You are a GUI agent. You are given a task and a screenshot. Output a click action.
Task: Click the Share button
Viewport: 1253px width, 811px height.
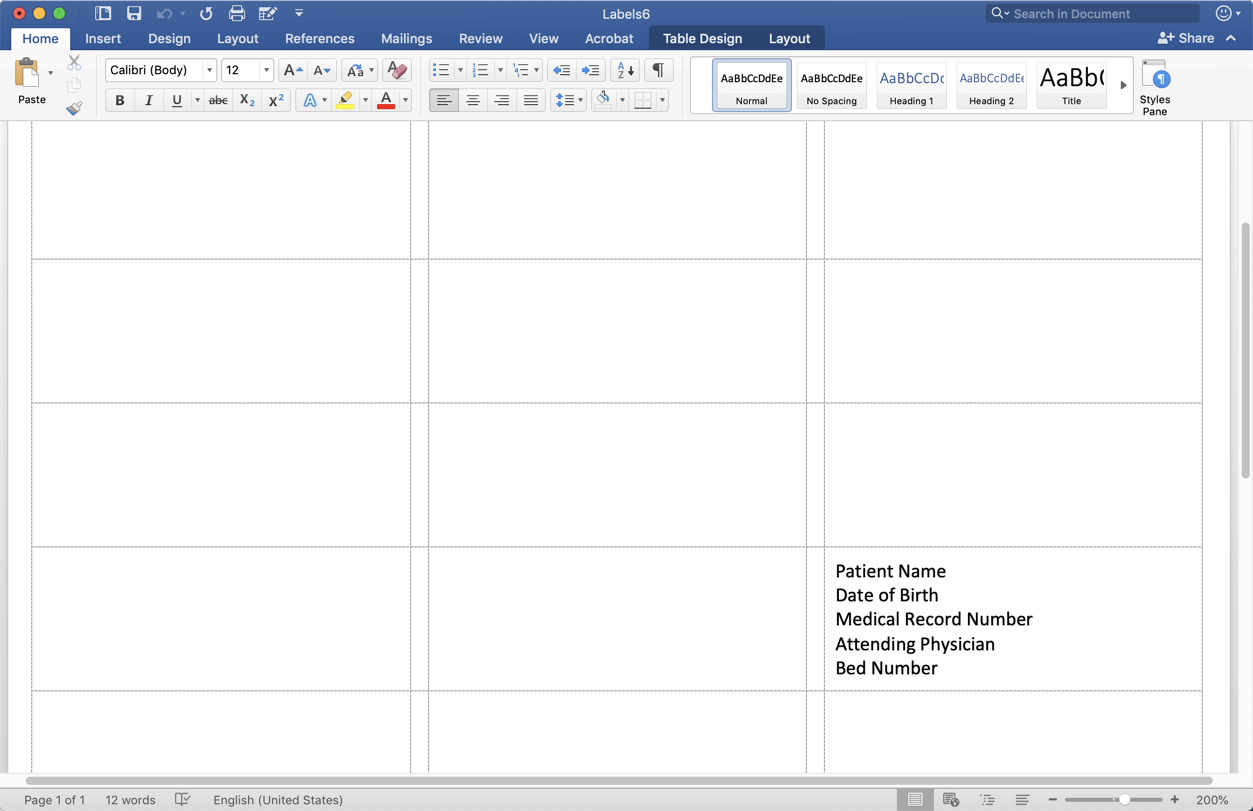(1186, 38)
